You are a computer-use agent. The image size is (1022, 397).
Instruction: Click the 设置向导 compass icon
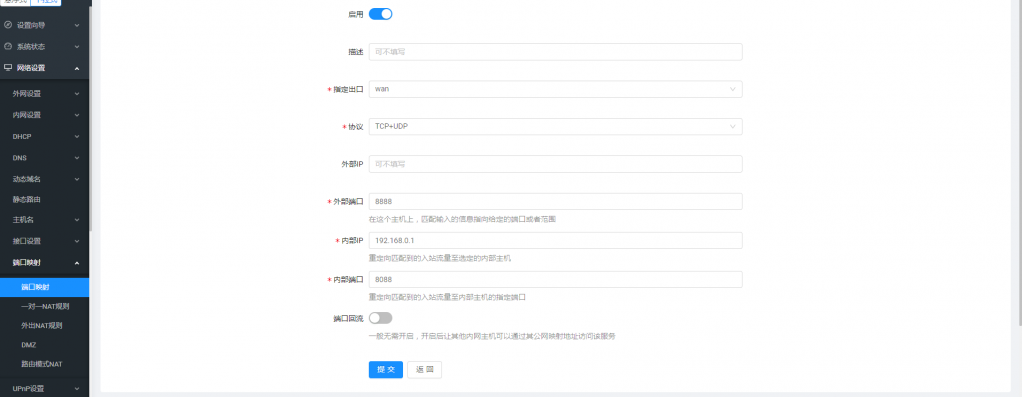[x=8, y=25]
